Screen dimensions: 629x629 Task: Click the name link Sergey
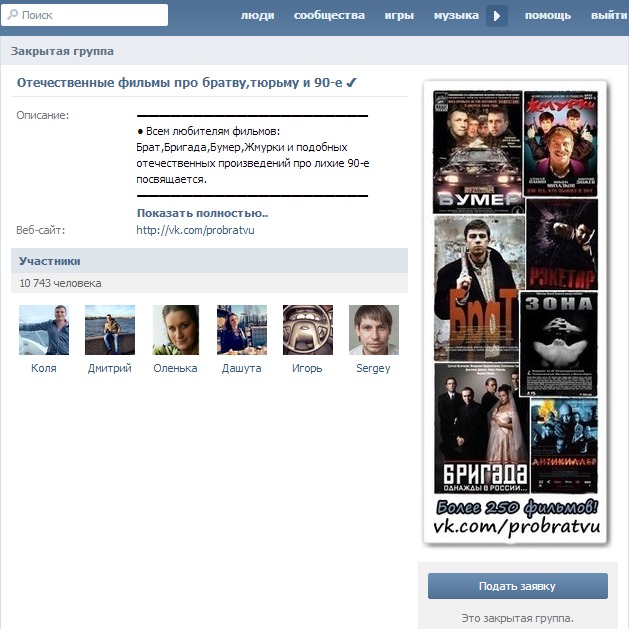(x=373, y=368)
